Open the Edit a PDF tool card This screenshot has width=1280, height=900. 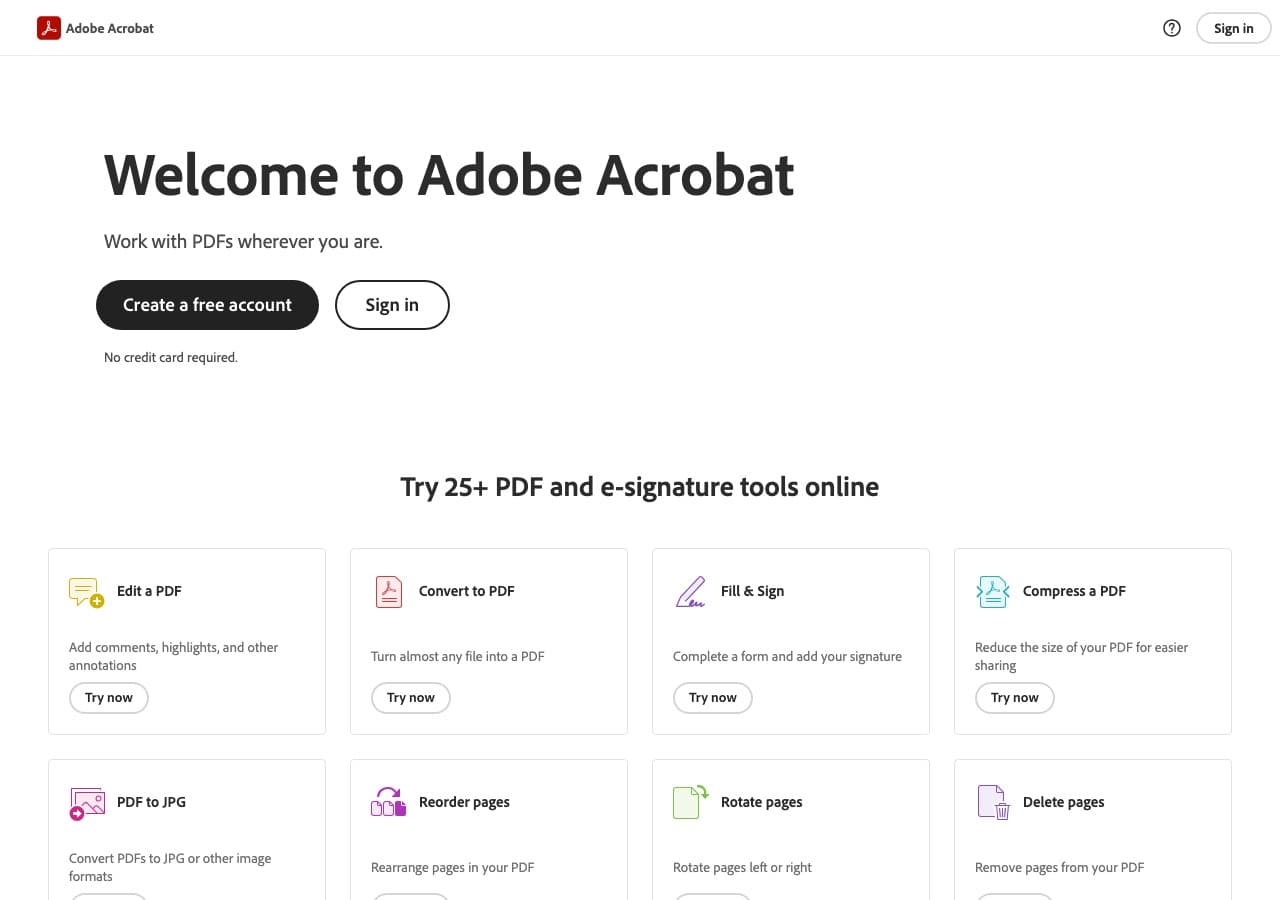click(187, 640)
